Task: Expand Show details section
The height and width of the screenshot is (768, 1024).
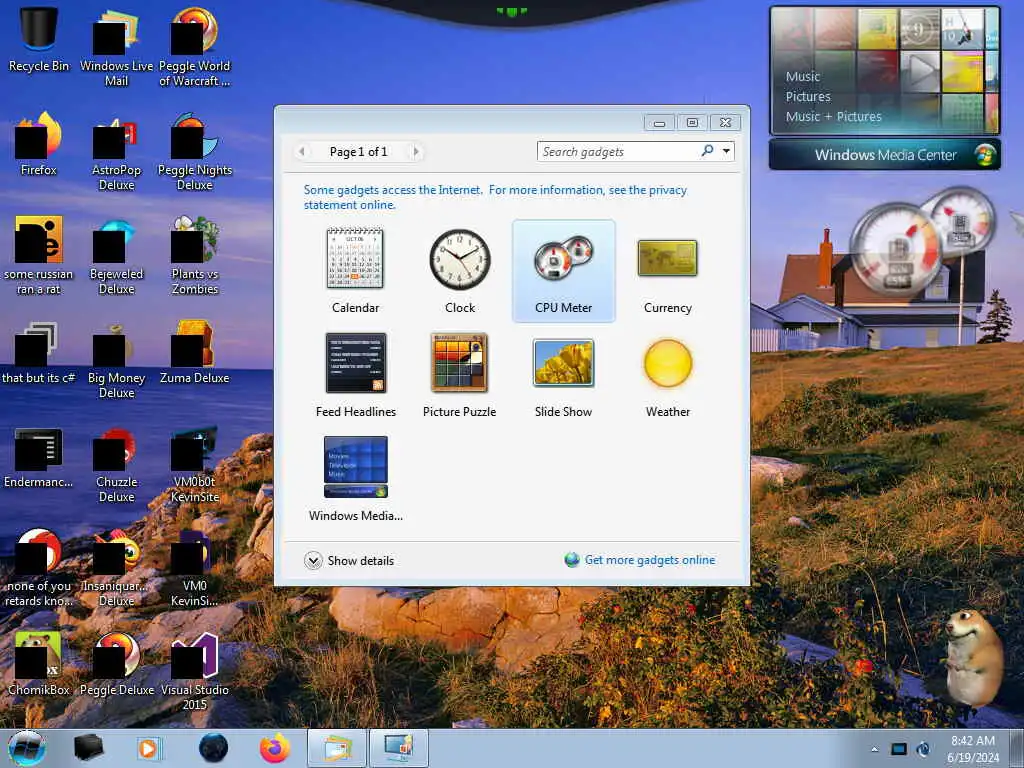Action: click(349, 560)
